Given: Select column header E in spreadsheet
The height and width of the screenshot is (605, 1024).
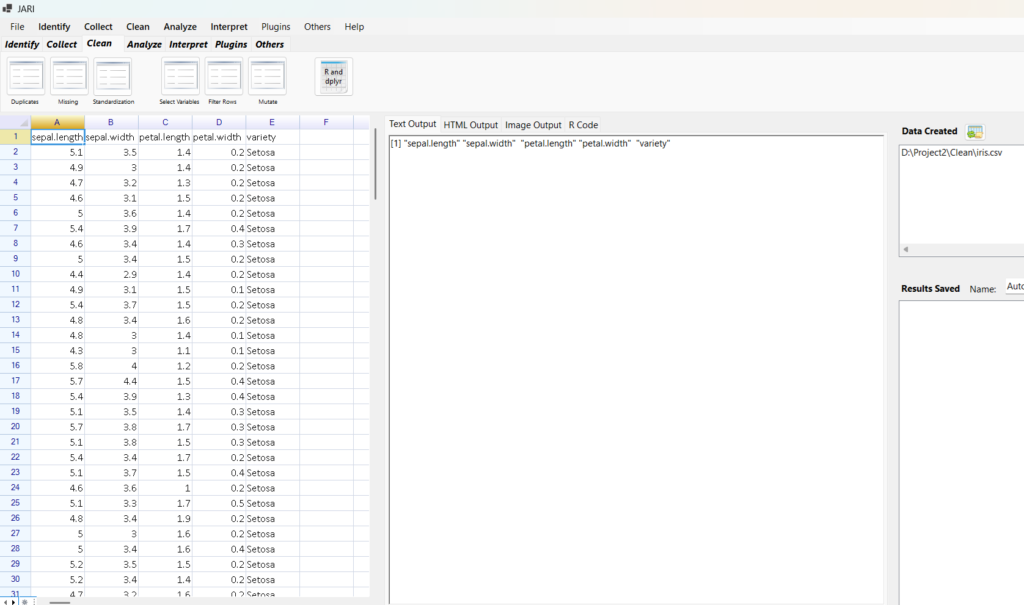Looking at the screenshot, I should 272,122.
